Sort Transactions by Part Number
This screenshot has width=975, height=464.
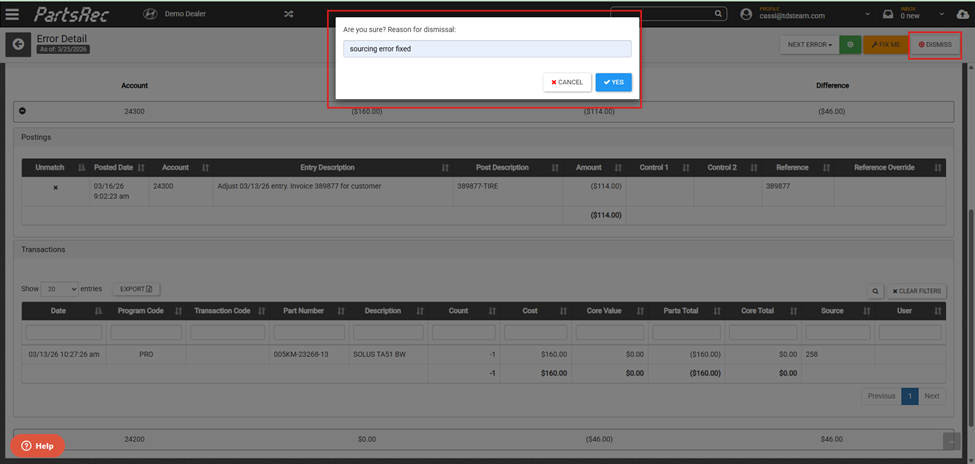pyautogui.click(x=308, y=310)
